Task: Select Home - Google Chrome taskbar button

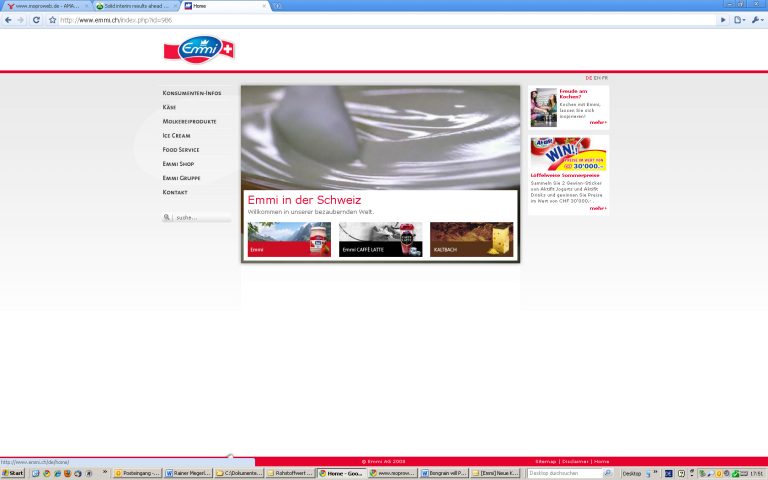Action: coord(341,473)
